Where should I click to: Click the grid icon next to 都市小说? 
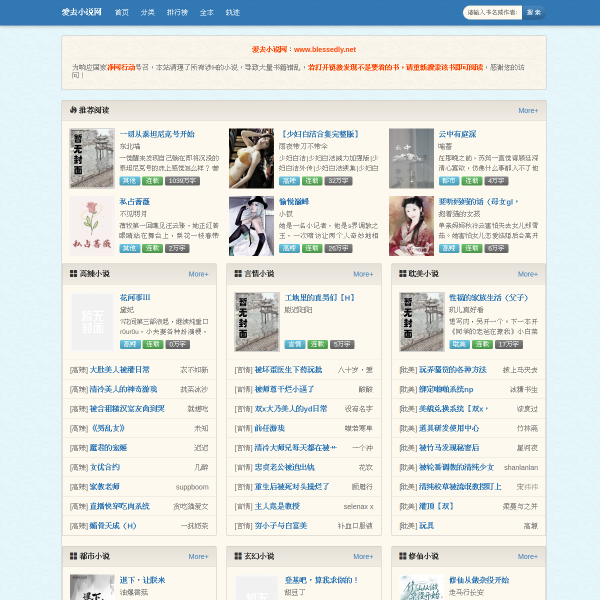coord(73,556)
